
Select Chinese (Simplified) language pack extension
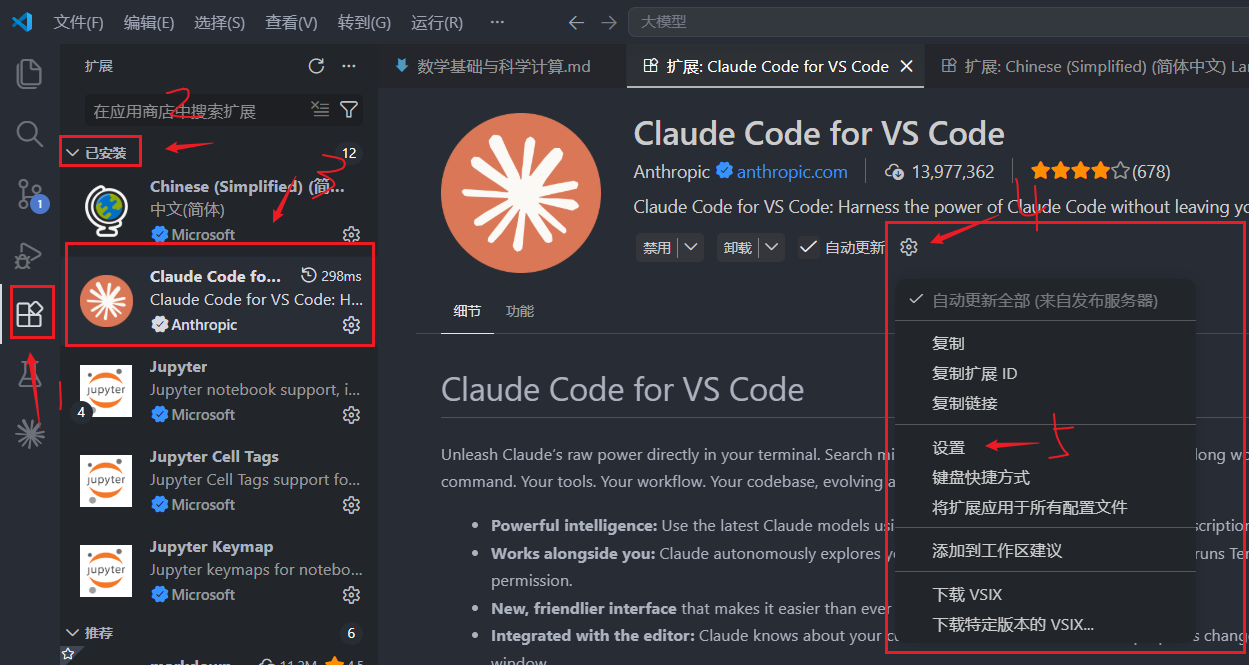220,210
